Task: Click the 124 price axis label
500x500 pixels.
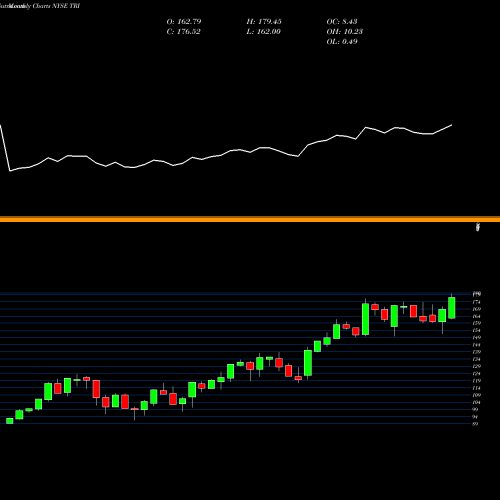Action: 476,374
